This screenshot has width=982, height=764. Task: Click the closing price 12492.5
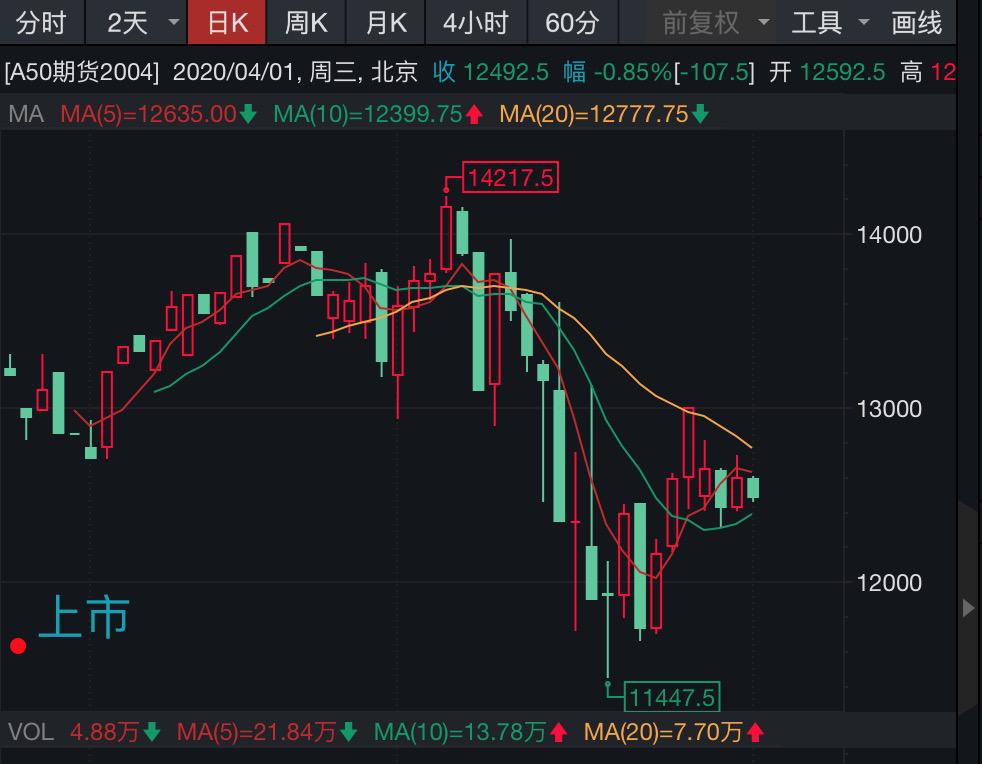point(506,72)
